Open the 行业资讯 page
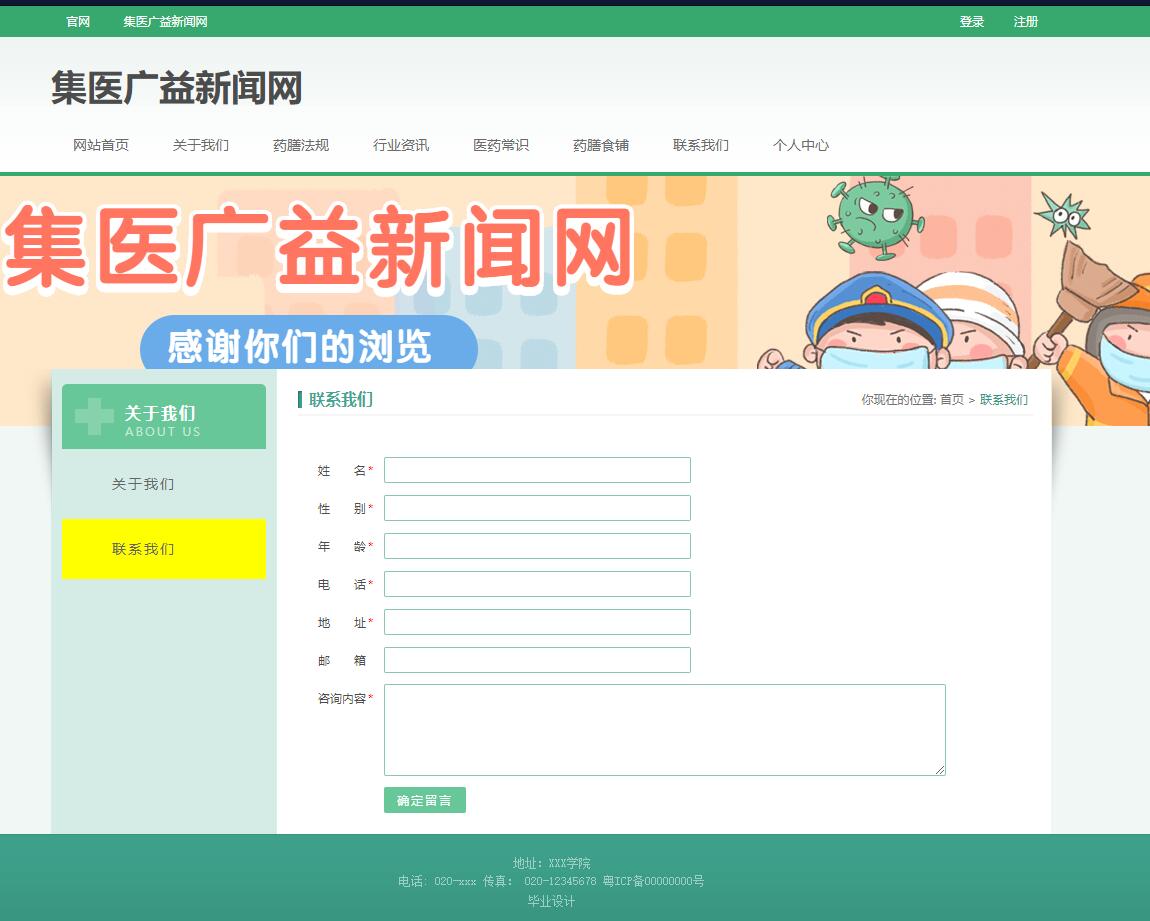 400,144
